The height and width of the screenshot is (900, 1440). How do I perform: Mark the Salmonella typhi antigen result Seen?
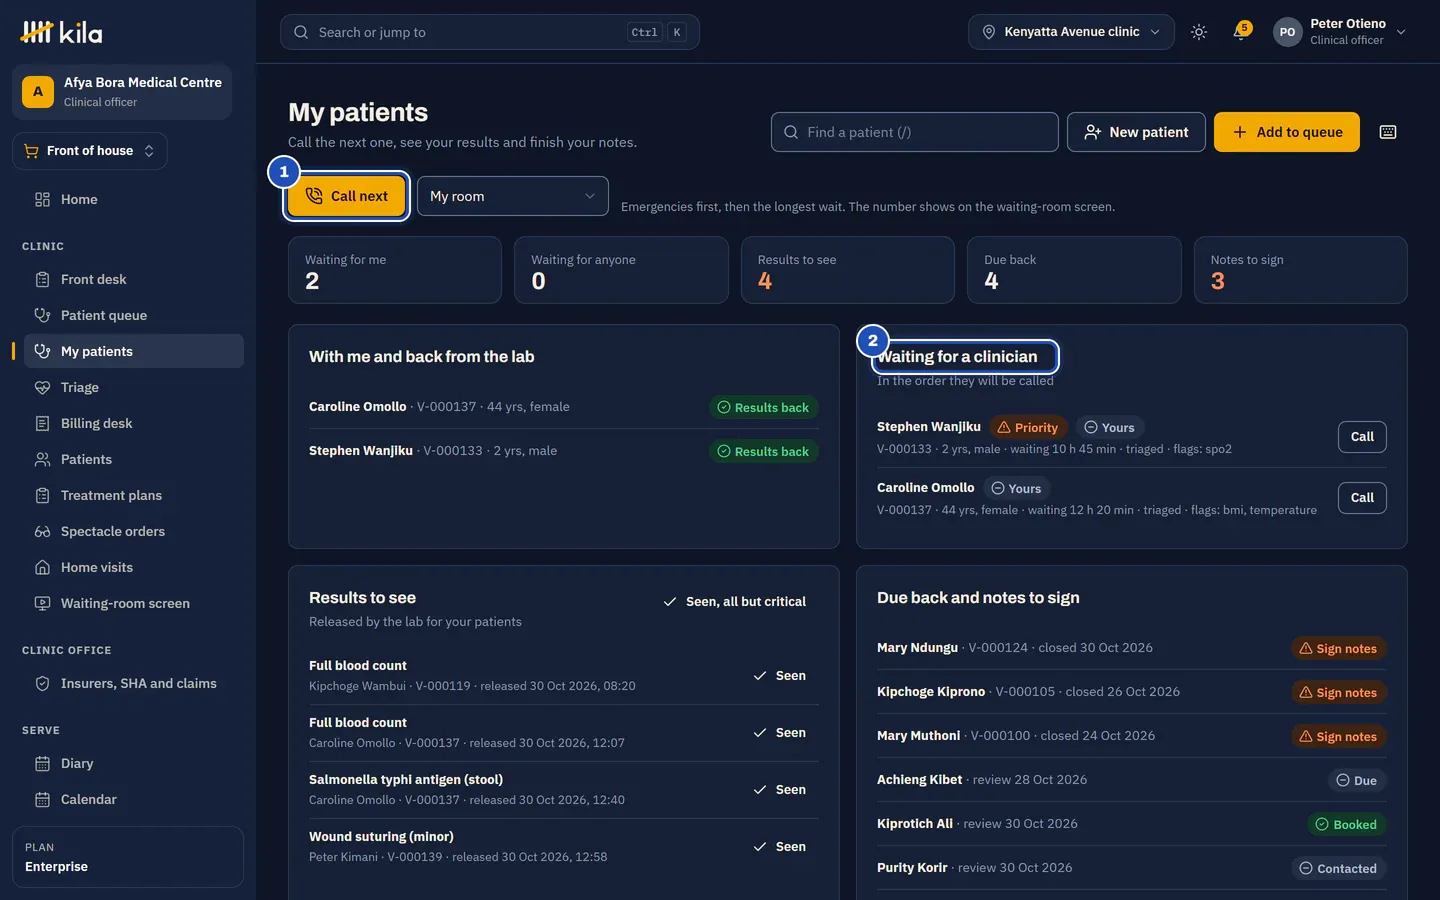780,790
